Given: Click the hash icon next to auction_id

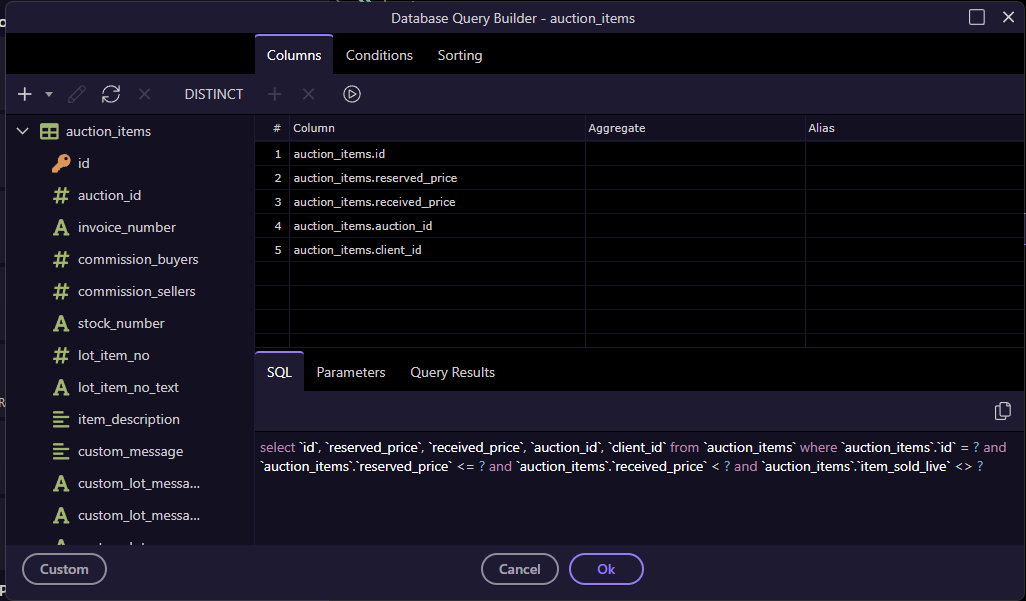Looking at the screenshot, I should (61, 195).
